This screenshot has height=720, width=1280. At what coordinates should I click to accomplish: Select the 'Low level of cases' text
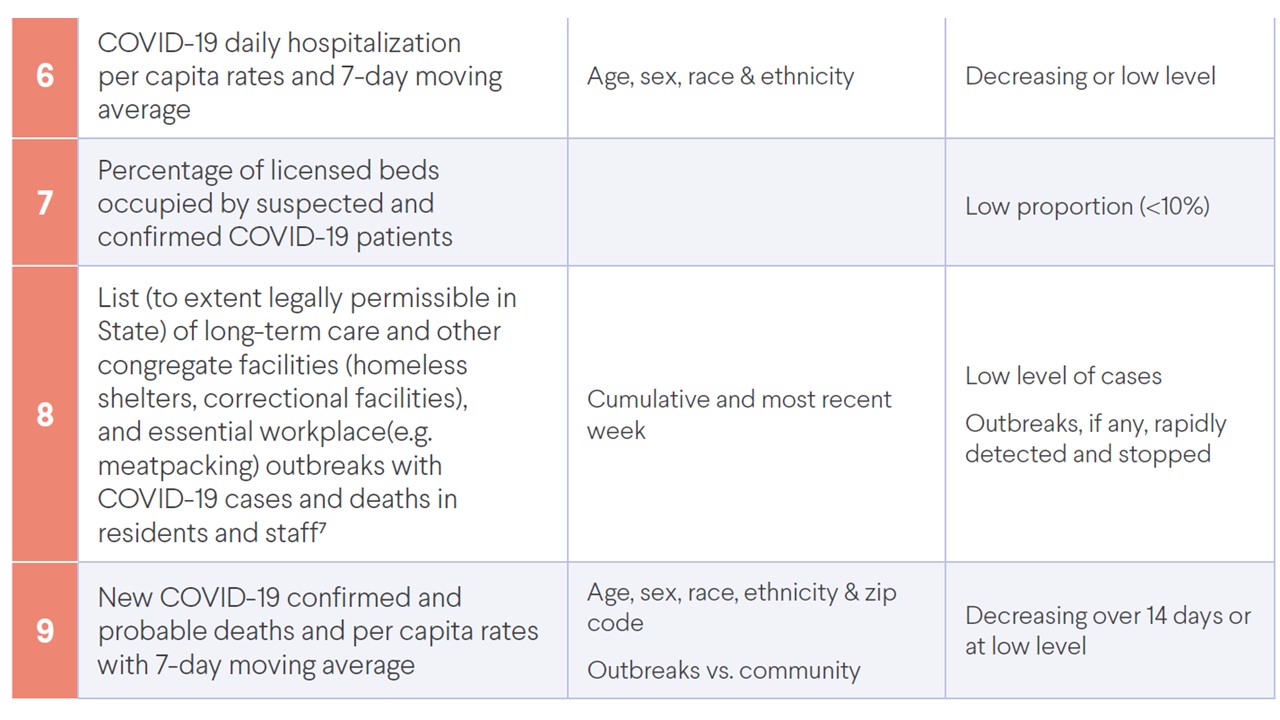coord(1063,377)
